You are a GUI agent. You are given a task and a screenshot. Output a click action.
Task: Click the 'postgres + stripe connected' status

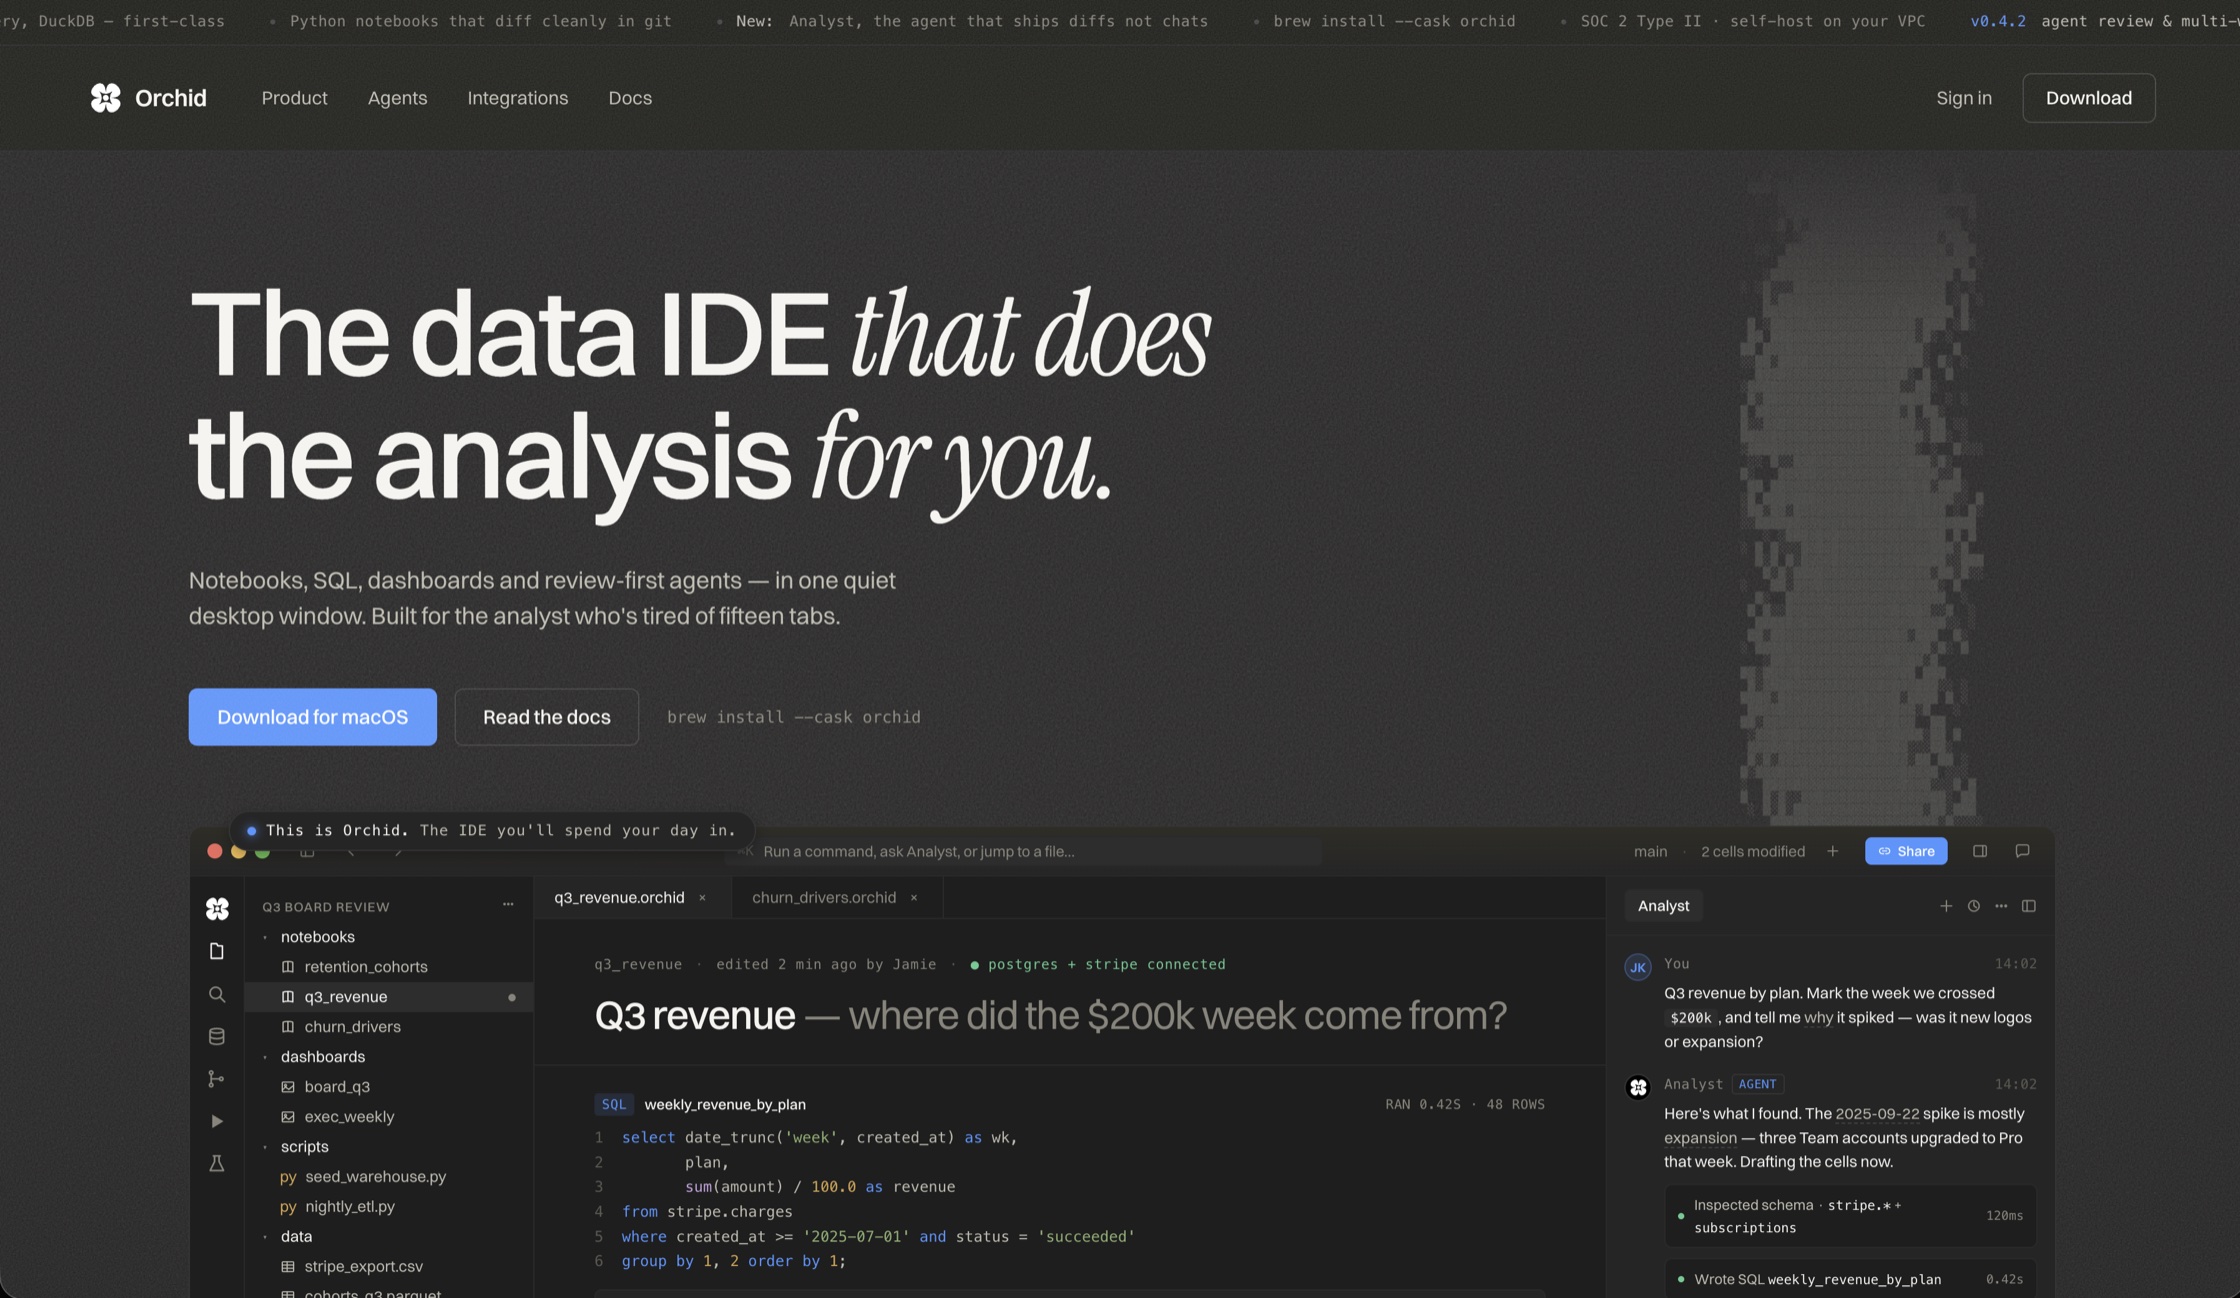tap(1098, 964)
